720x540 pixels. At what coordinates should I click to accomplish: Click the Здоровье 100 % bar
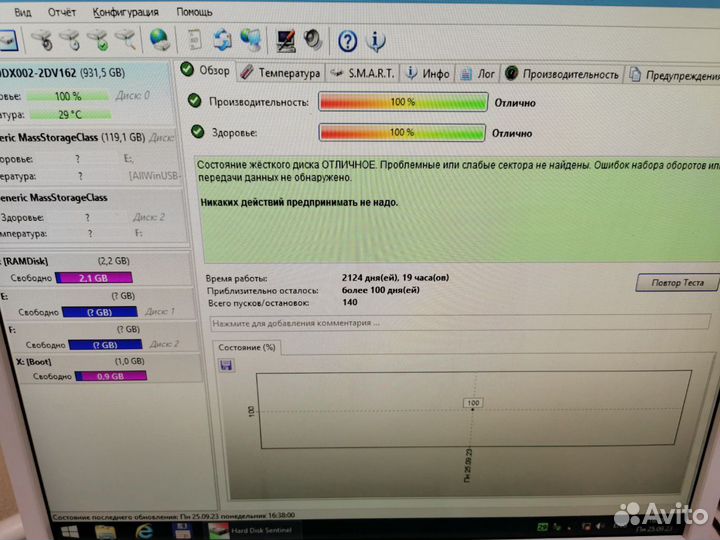coord(402,133)
